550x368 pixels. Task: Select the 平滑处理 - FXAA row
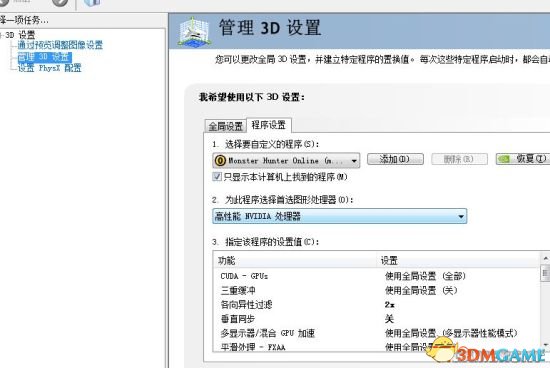(377, 347)
